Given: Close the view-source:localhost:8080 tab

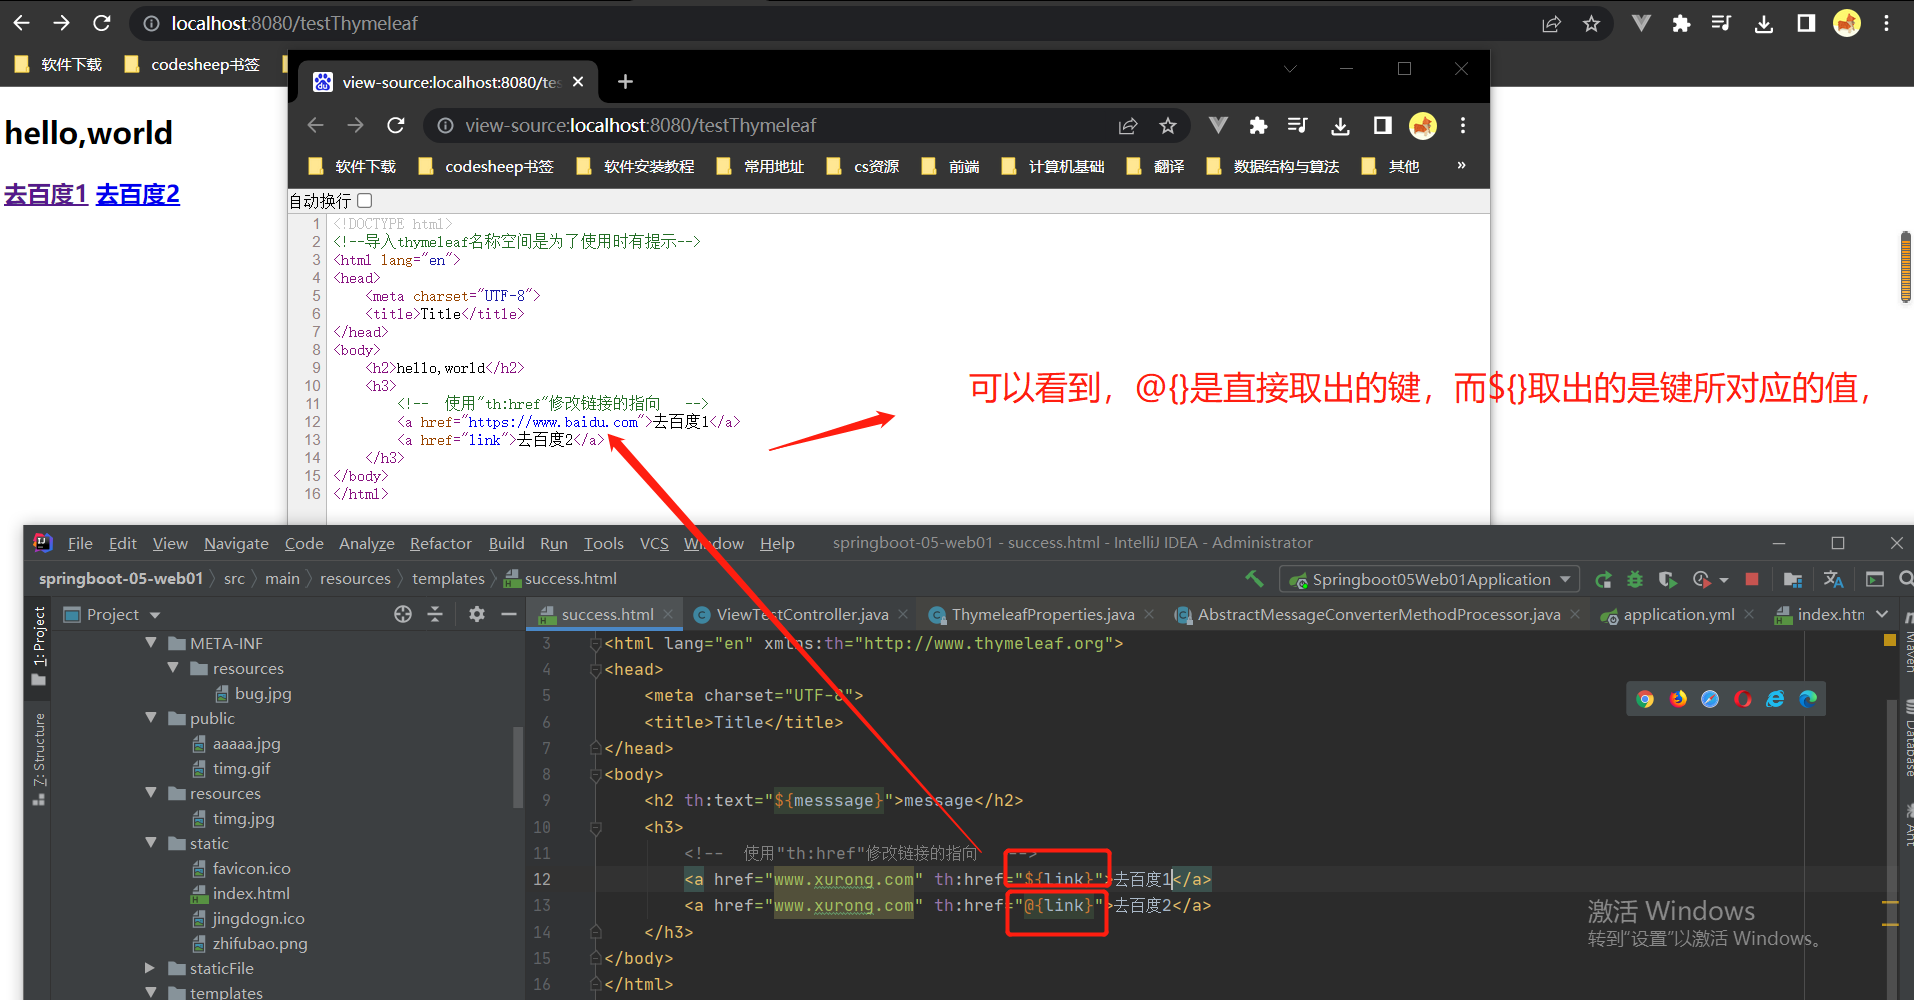Looking at the screenshot, I should pyautogui.click(x=578, y=82).
